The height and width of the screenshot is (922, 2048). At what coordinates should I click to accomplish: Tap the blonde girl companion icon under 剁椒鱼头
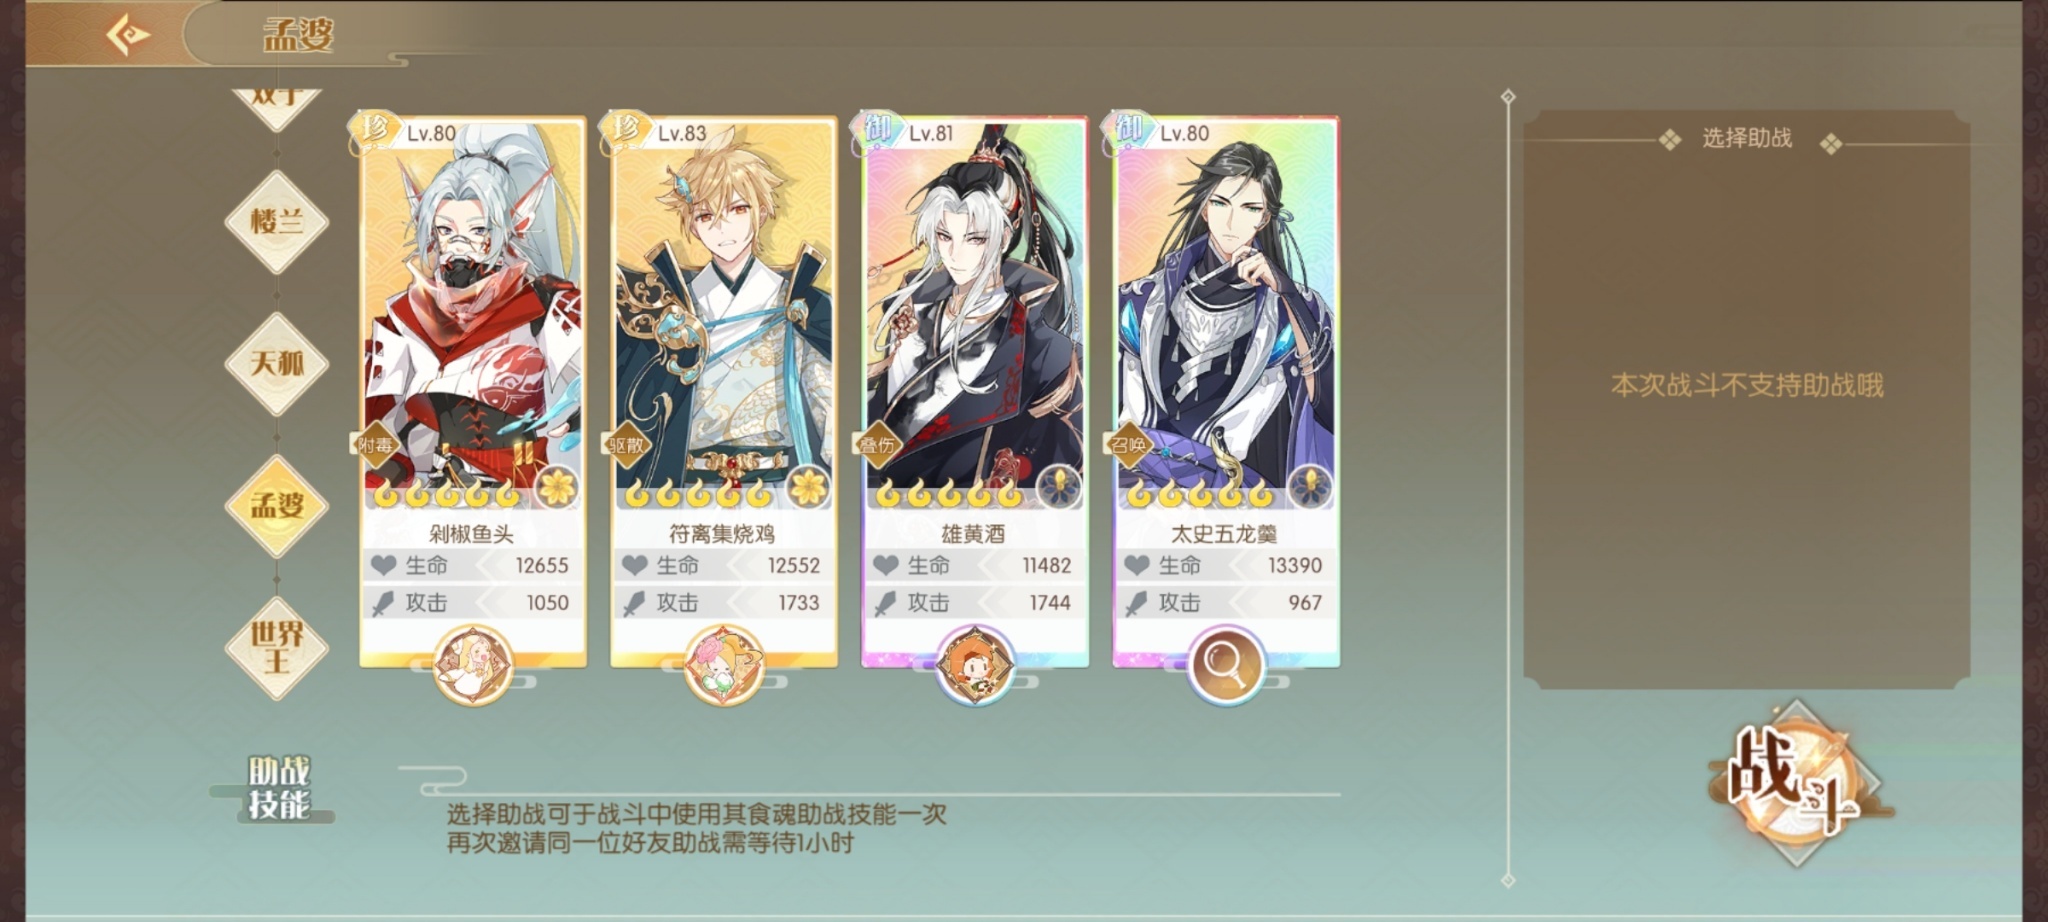point(473,664)
